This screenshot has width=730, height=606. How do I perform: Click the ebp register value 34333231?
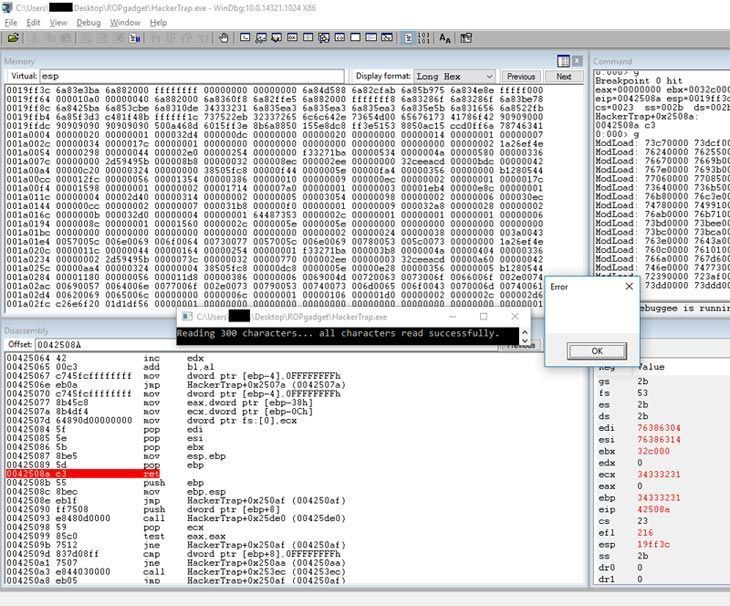click(659, 498)
